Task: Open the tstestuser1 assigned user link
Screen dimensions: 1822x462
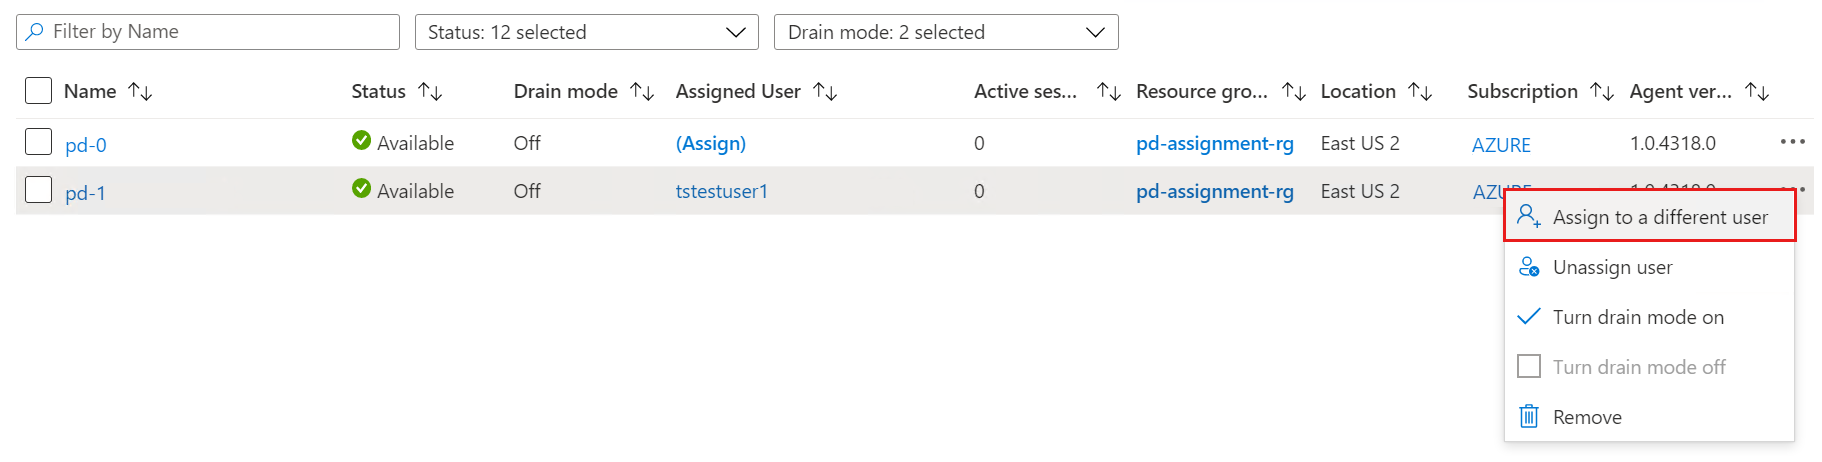Action: click(x=721, y=191)
